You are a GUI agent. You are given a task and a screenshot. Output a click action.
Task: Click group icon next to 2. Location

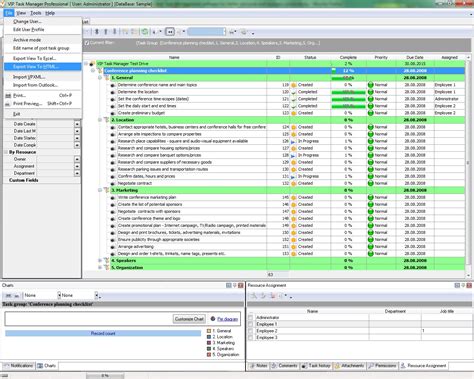point(106,120)
